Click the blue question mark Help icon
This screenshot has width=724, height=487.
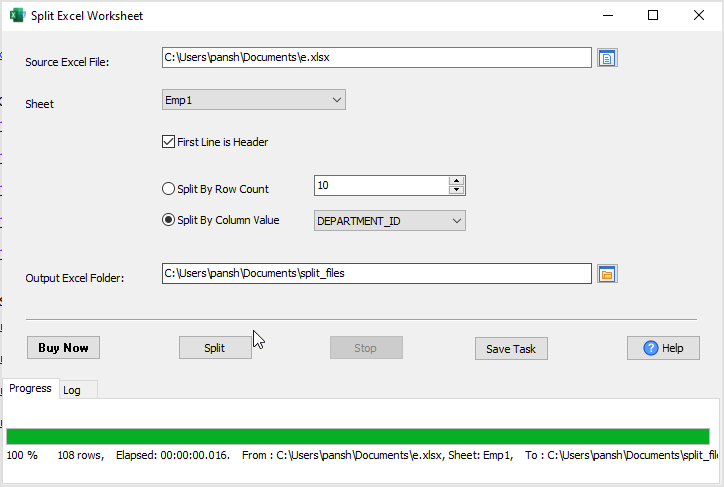pyautogui.click(x=651, y=348)
